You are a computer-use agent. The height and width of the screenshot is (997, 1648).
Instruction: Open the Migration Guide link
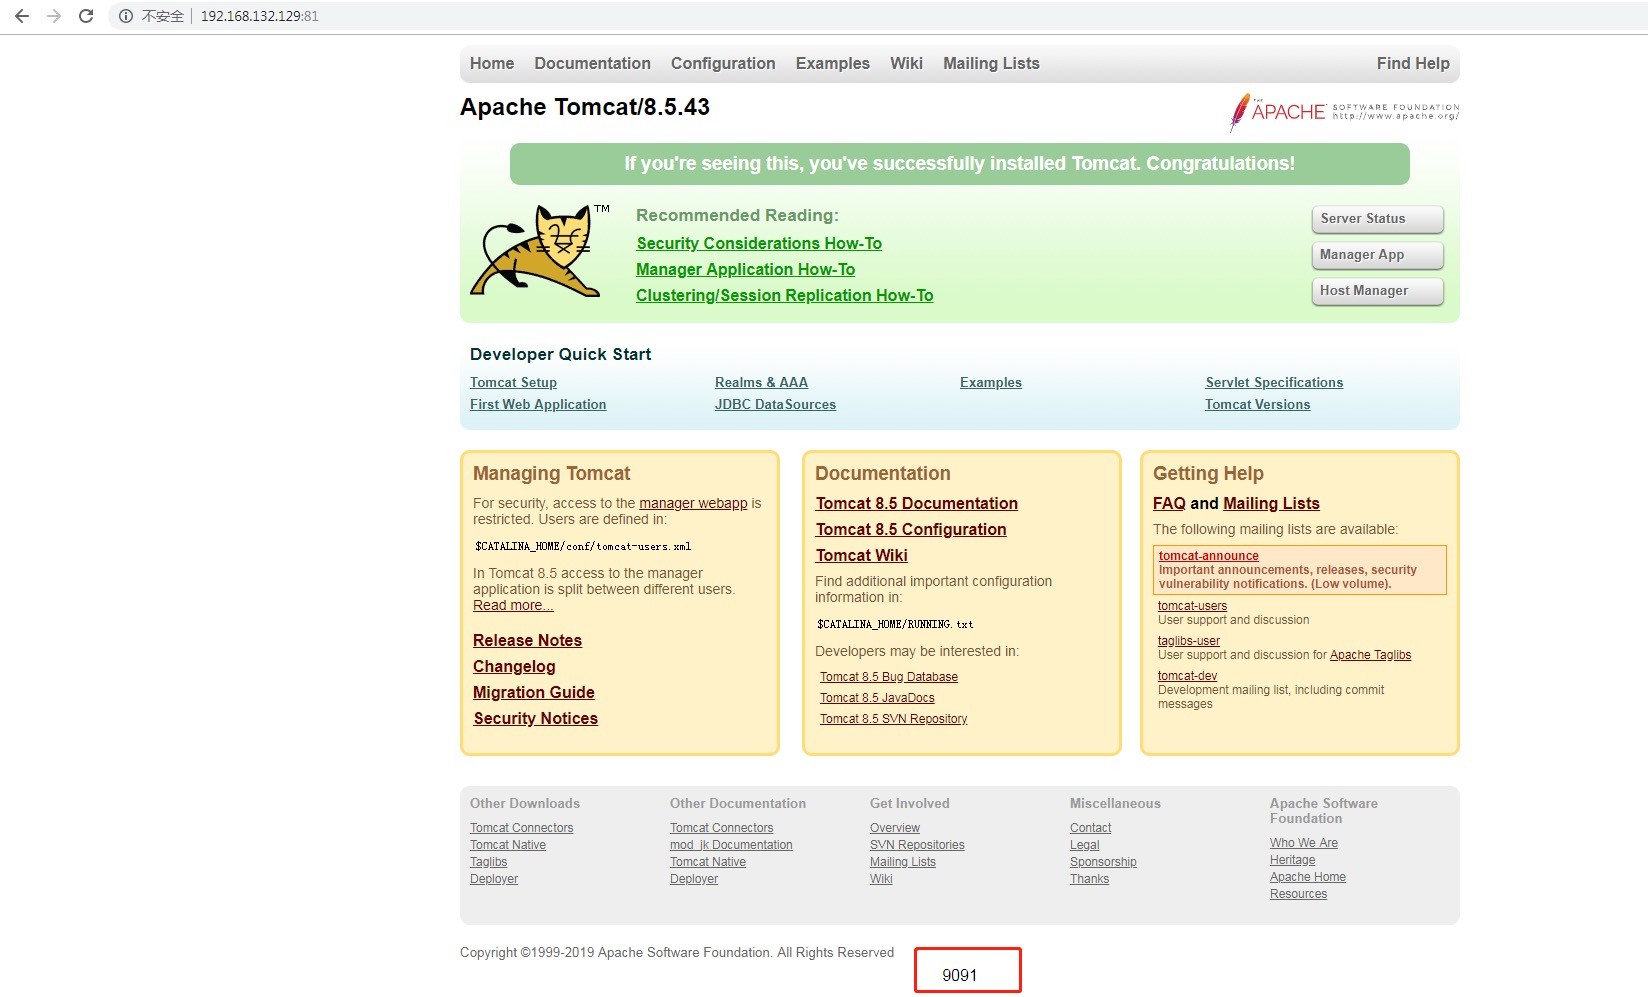click(x=533, y=692)
